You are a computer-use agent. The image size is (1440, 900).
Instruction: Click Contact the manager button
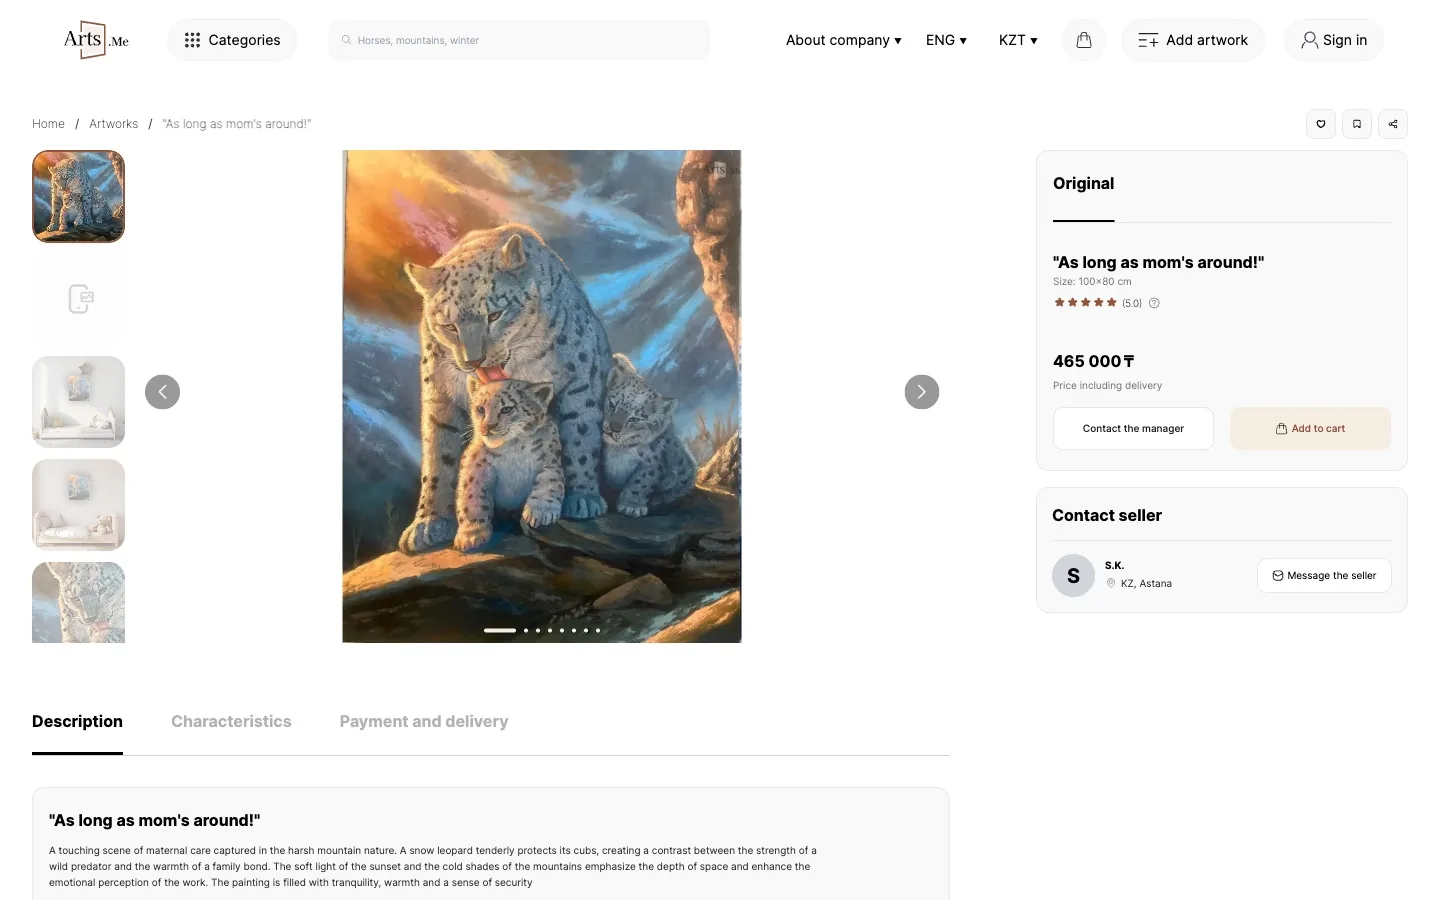click(x=1133, y=428)
